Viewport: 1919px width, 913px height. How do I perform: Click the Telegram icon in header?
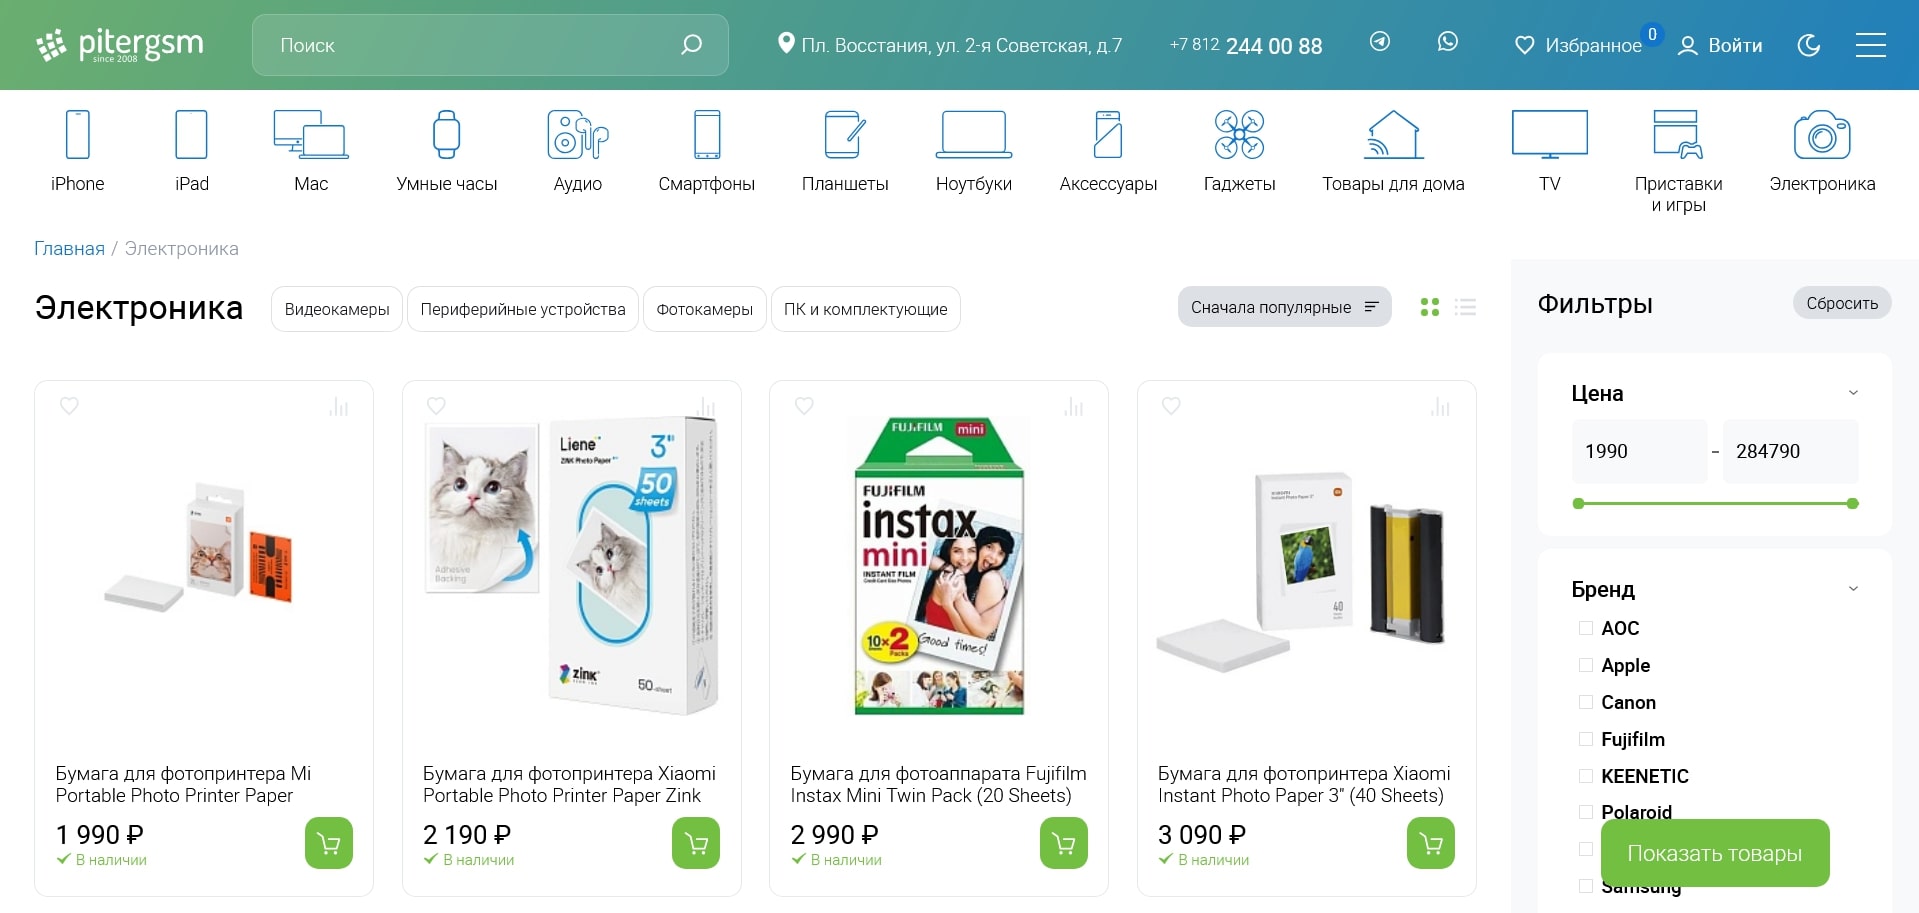[1380, 42]
